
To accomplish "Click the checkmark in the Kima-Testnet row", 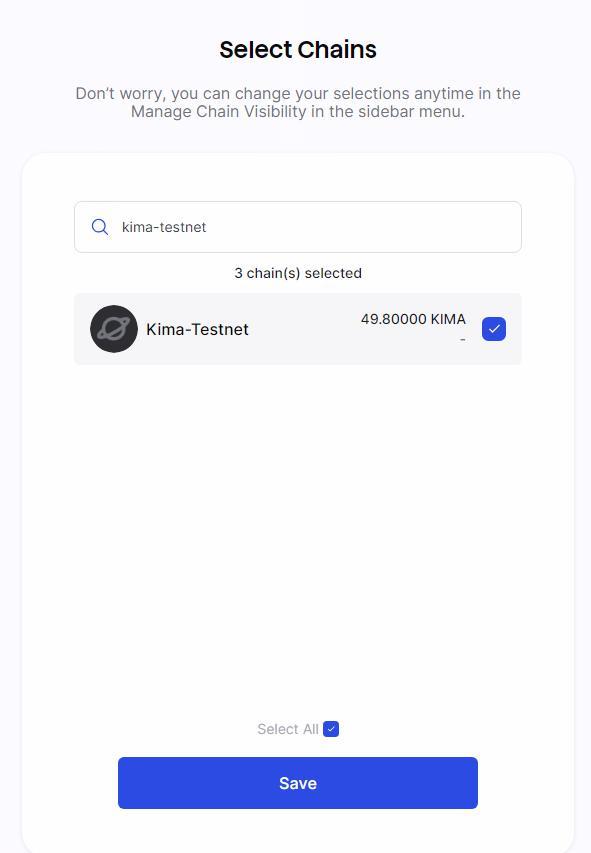I will pos(494,329).
